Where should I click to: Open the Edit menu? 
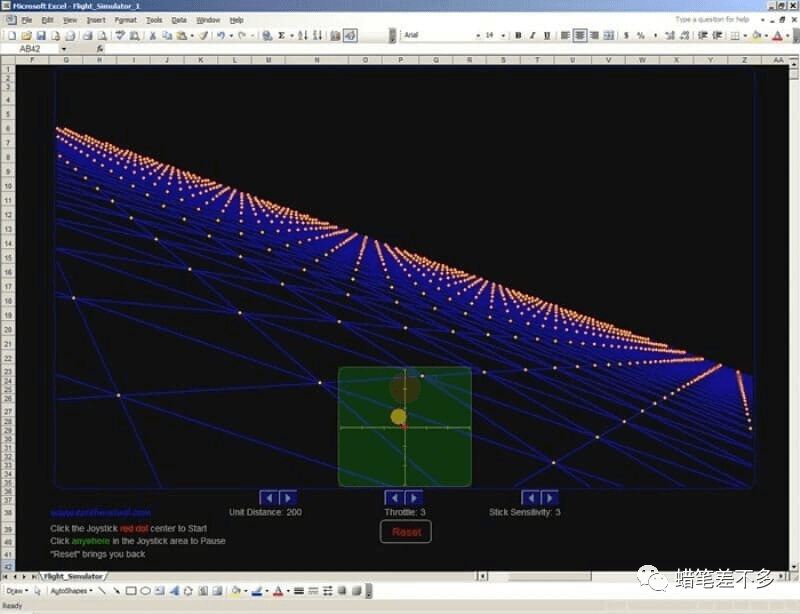click(x=47, y=20)
